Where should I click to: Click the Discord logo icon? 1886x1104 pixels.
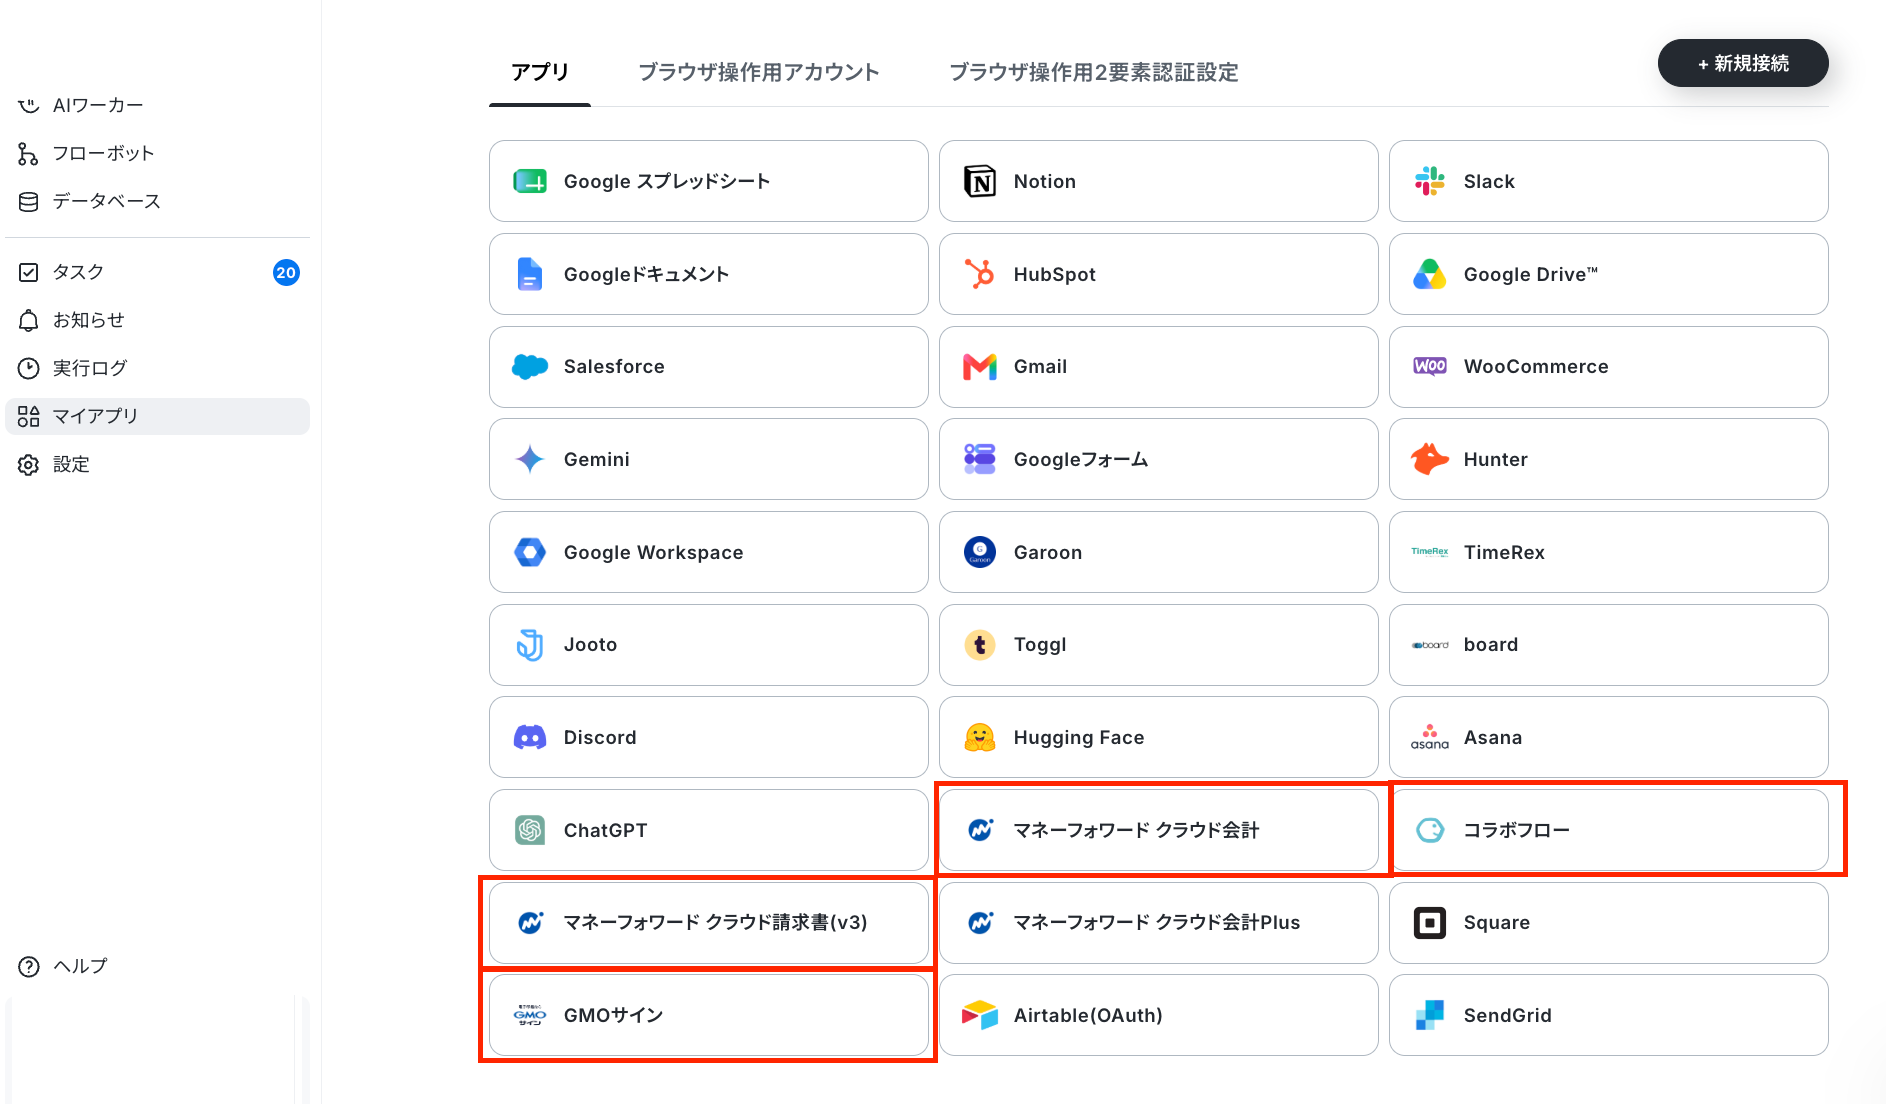click(529, 738)
